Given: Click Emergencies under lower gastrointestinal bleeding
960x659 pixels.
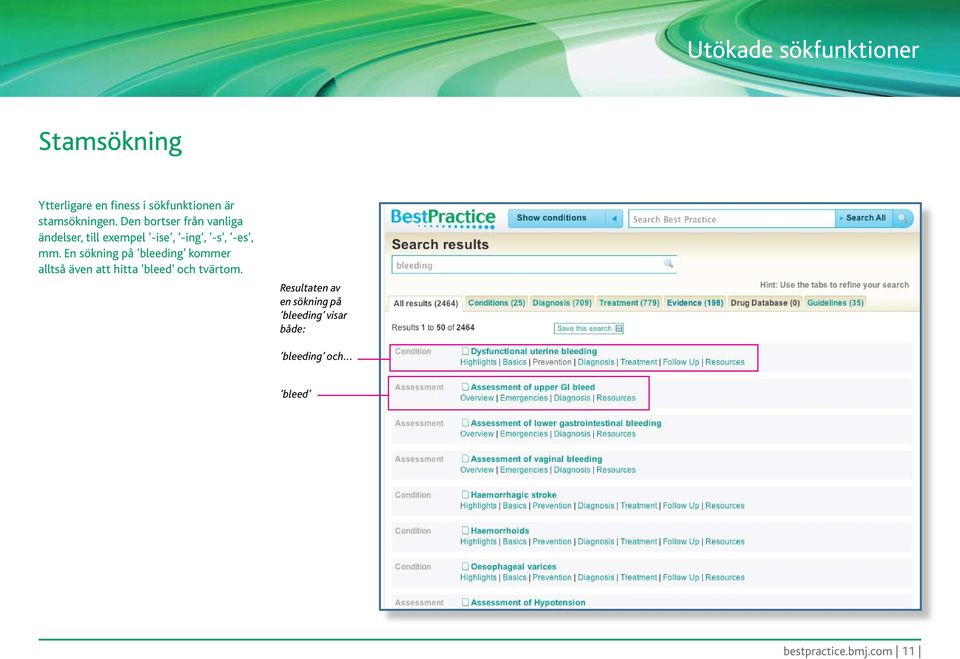Looking at the screenshot, I should [x=524, y=434].
